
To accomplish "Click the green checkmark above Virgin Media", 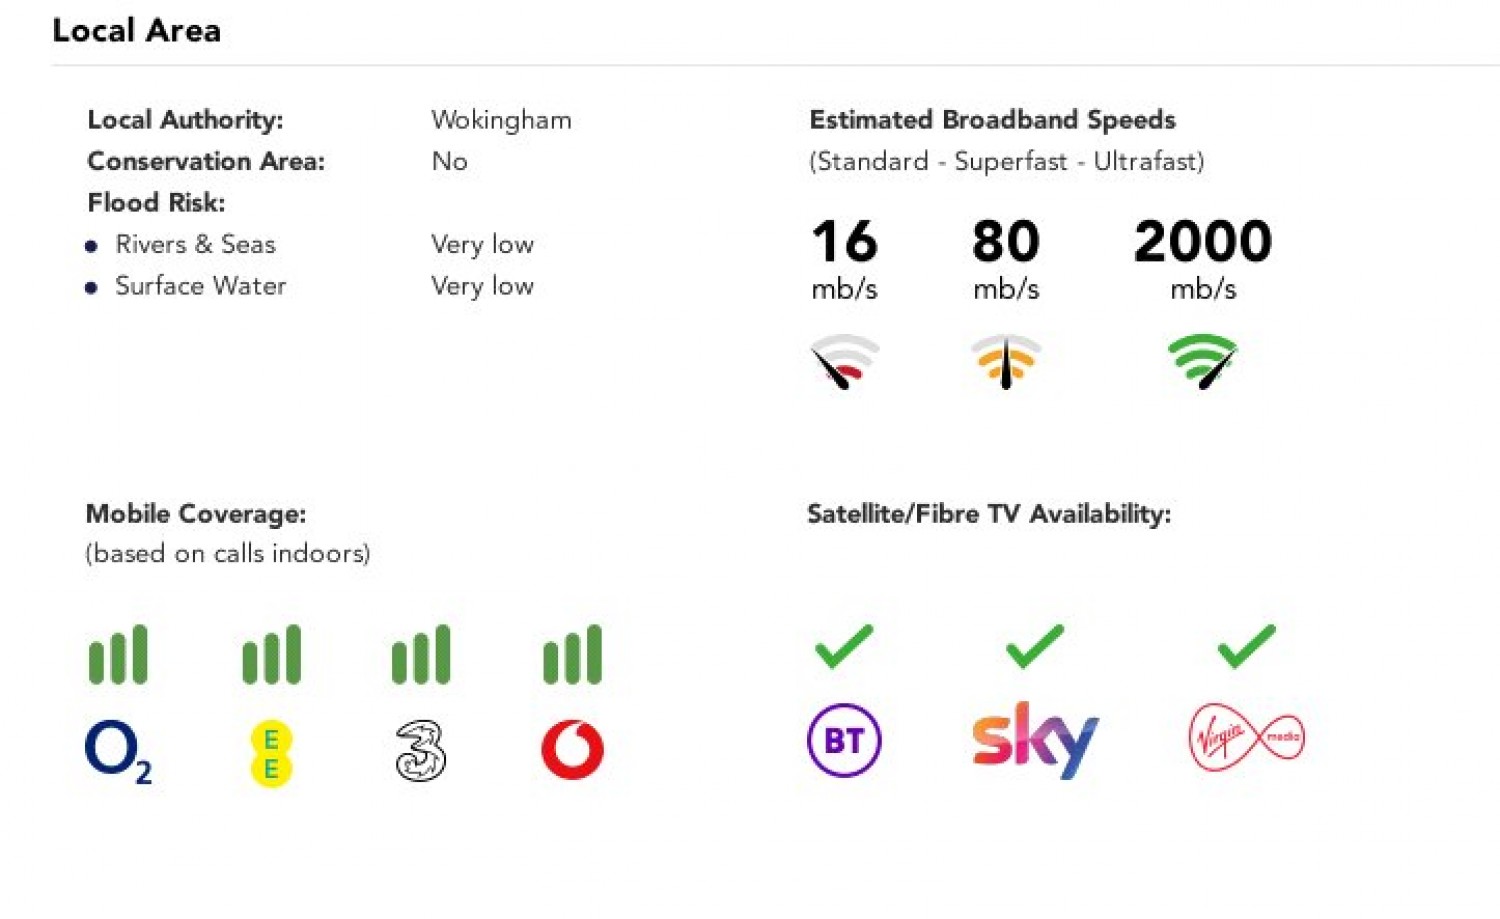I will pyautogui.click(x=1246, y=646).
